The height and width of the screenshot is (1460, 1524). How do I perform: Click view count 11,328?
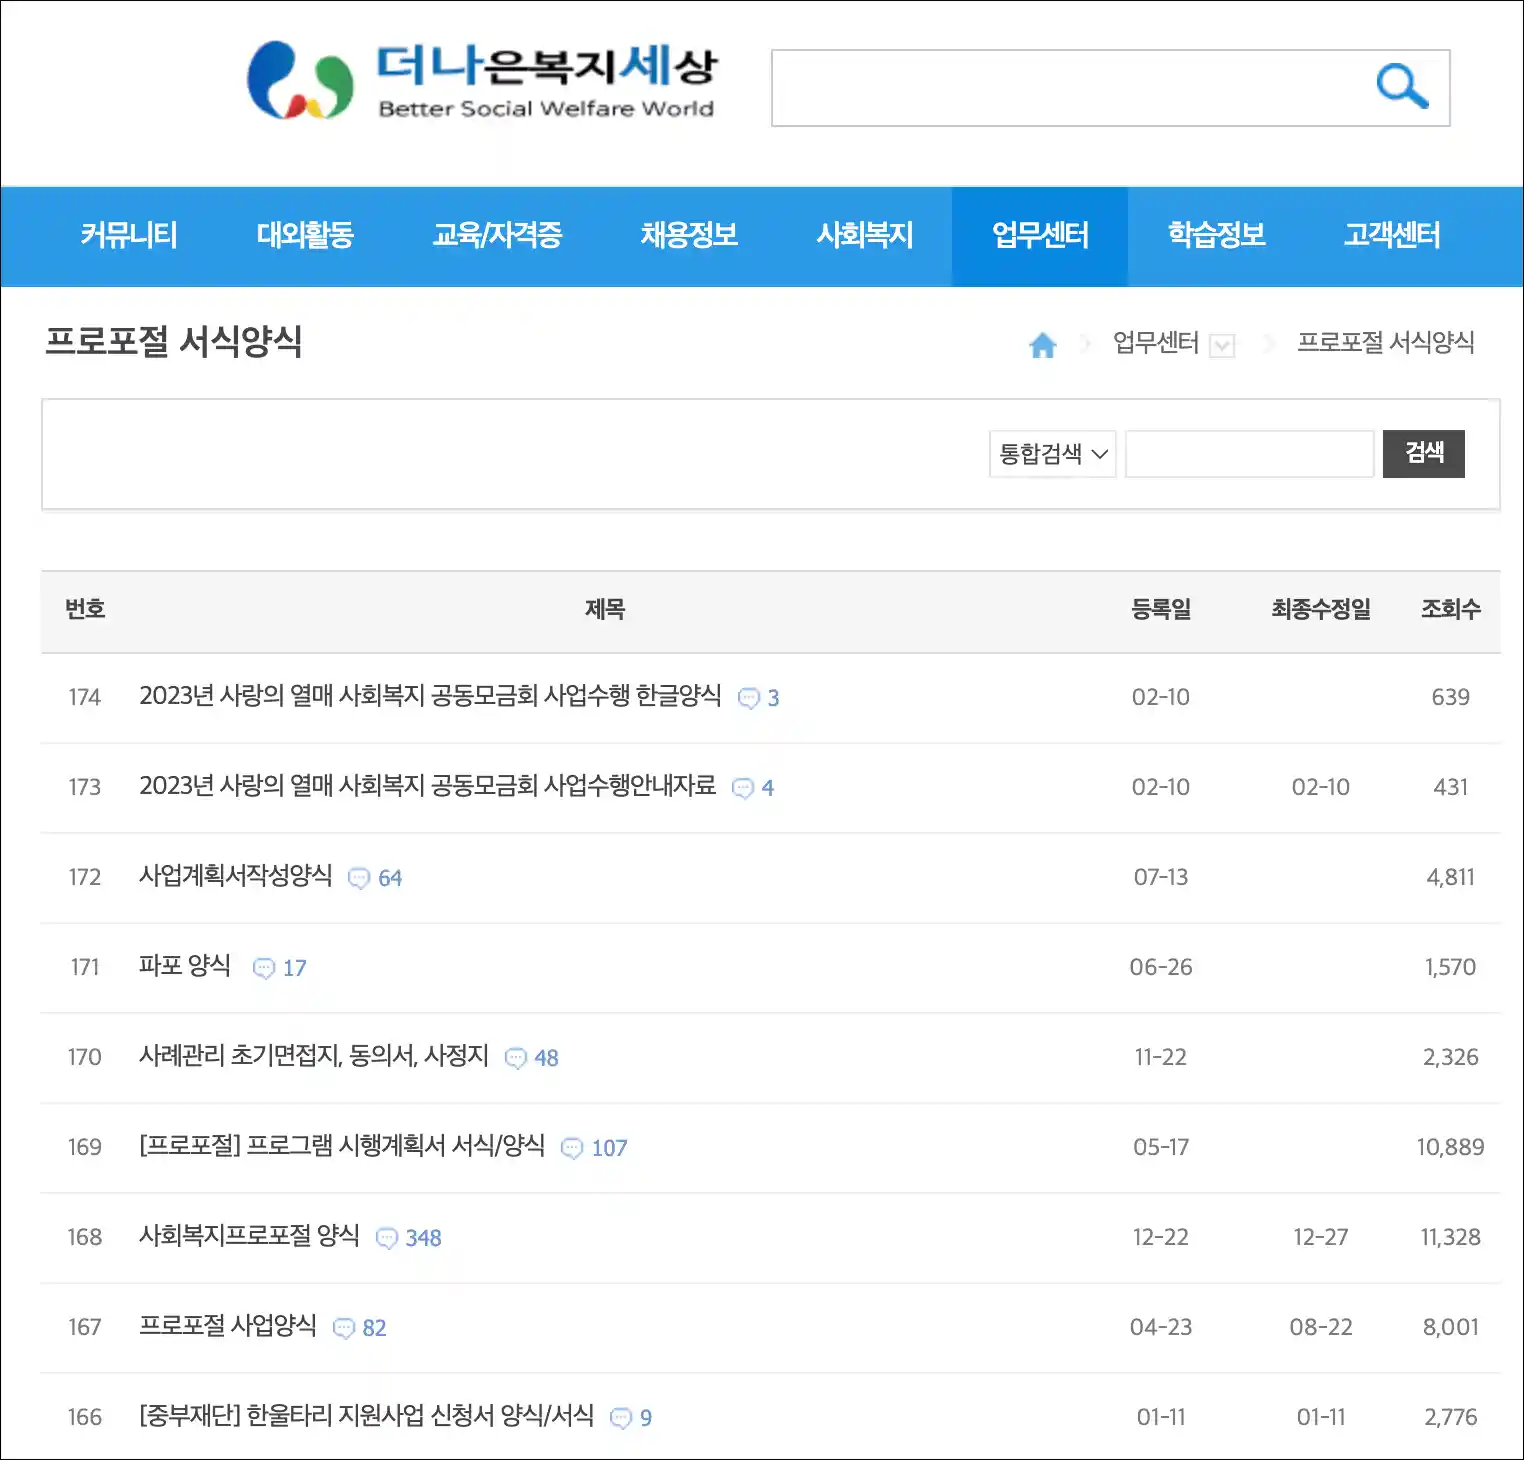pos(1451,1237)
